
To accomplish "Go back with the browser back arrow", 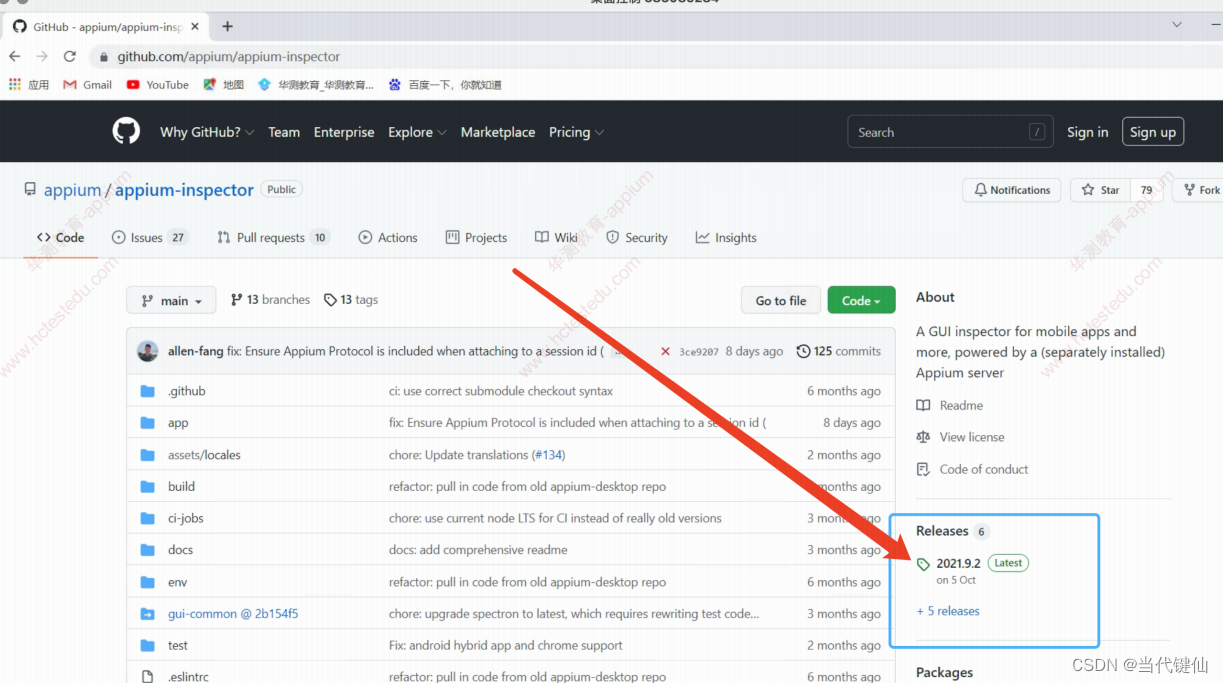I will [x=15, y=57].
